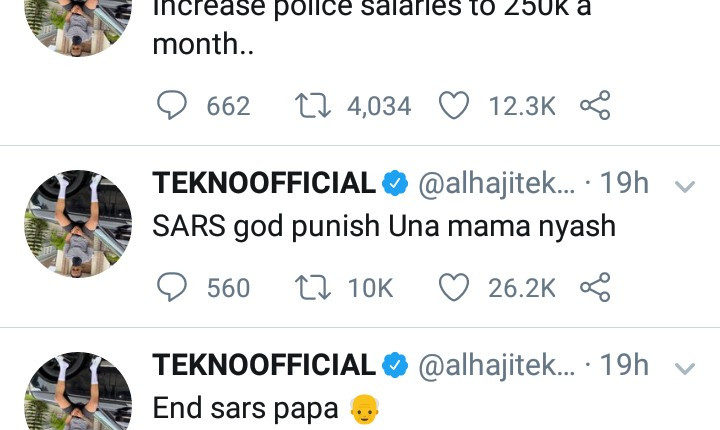
Task: Click the @alhajitek handle on 'End sars papa' tweet
Action: tap(495, 366)
